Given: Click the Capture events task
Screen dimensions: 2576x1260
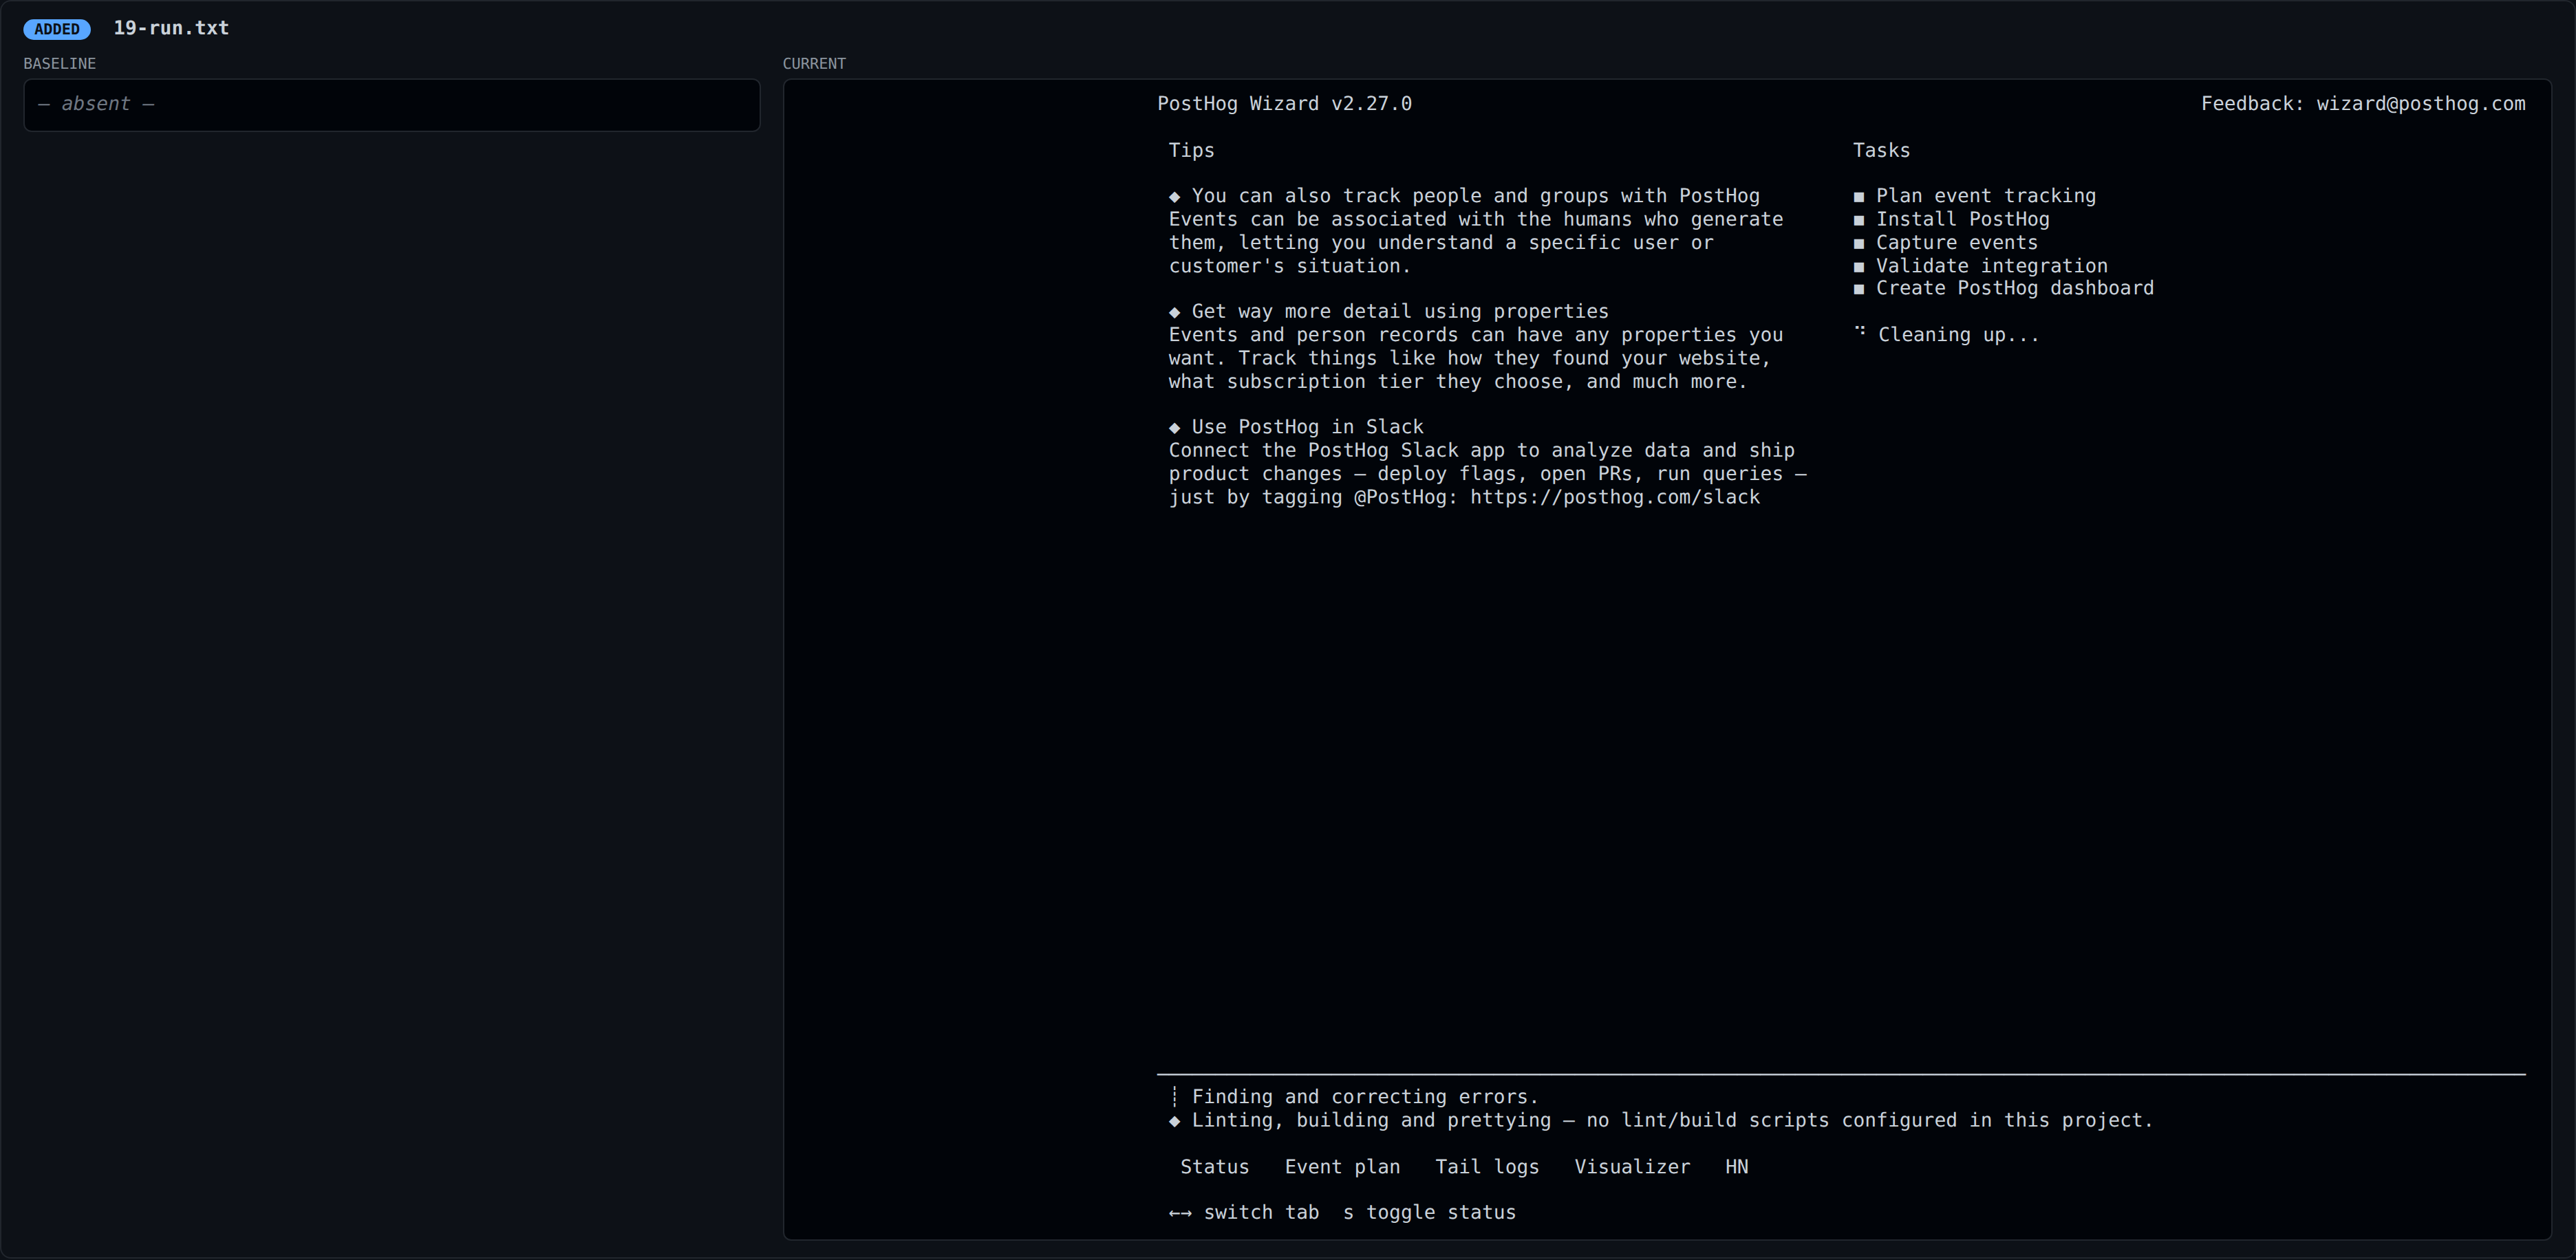Looking at the screenshot, I should (x=1956, y=242).
